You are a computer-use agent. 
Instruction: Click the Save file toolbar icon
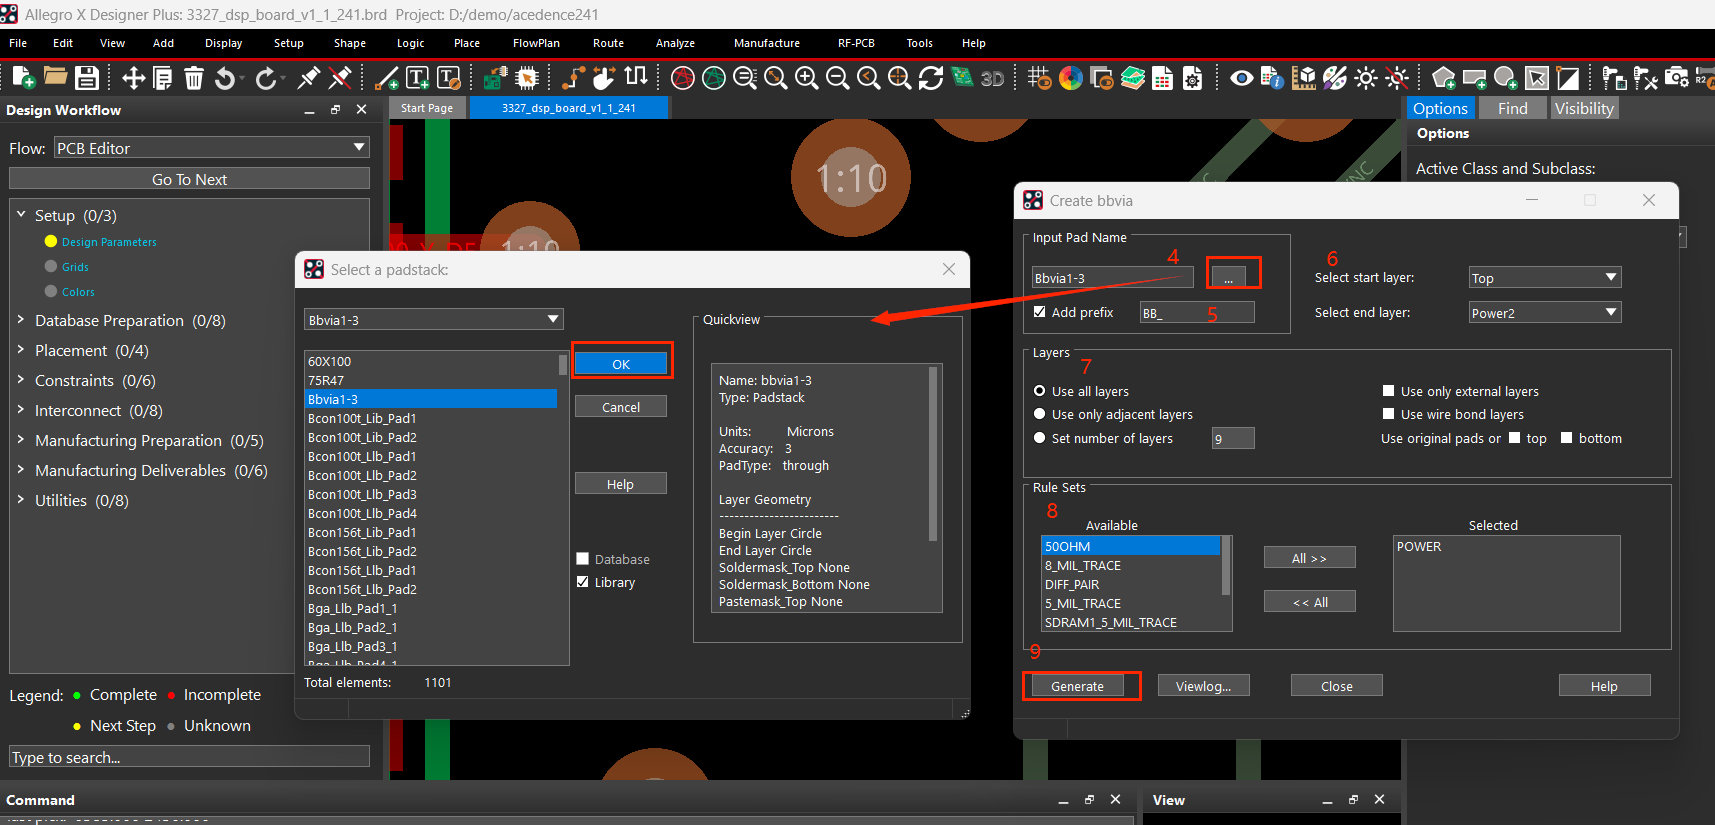pyautogui.click(x=87, y=78)
